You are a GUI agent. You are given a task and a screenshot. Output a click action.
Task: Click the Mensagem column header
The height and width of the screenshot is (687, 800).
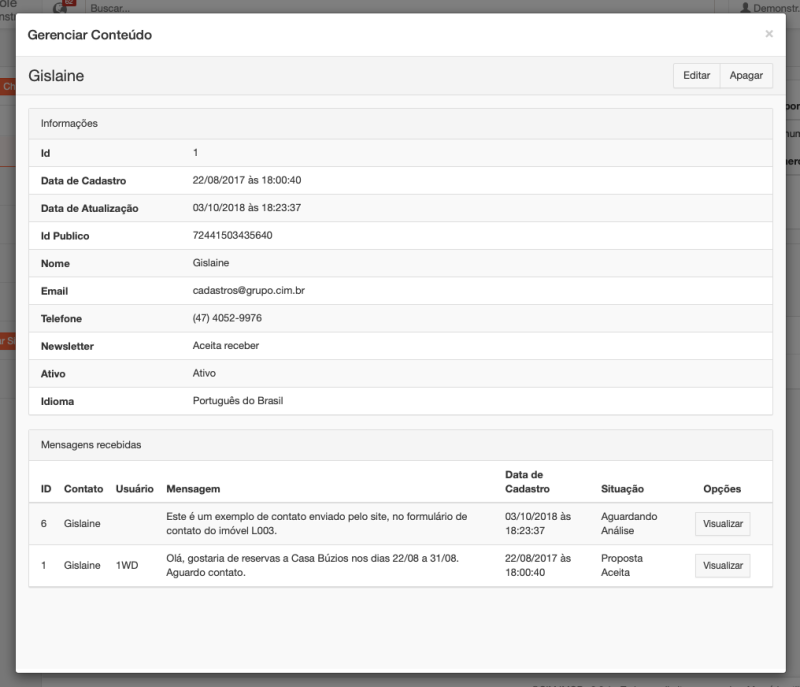[x=193, y=489]
